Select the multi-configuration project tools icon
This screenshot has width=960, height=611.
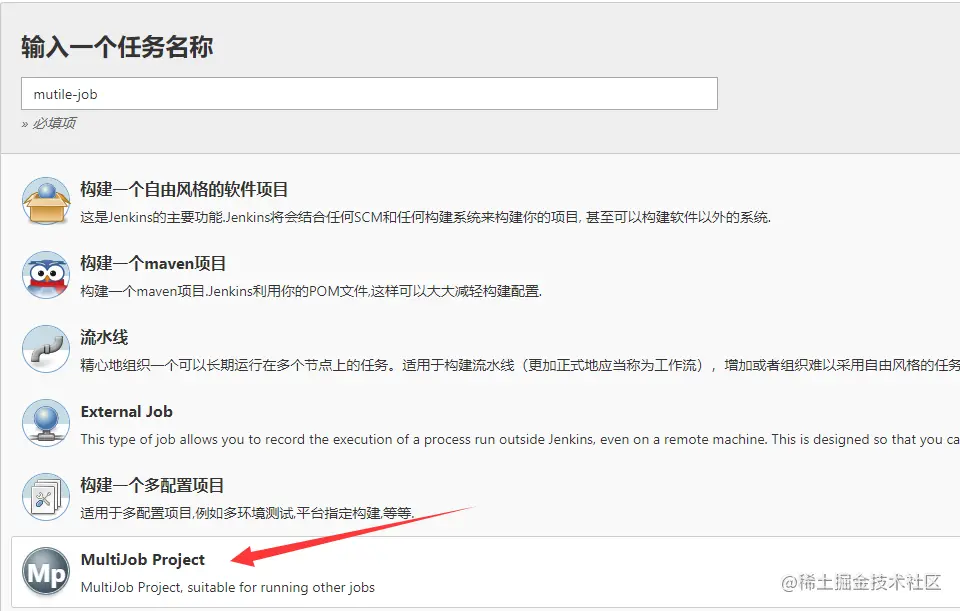[46, 497]
